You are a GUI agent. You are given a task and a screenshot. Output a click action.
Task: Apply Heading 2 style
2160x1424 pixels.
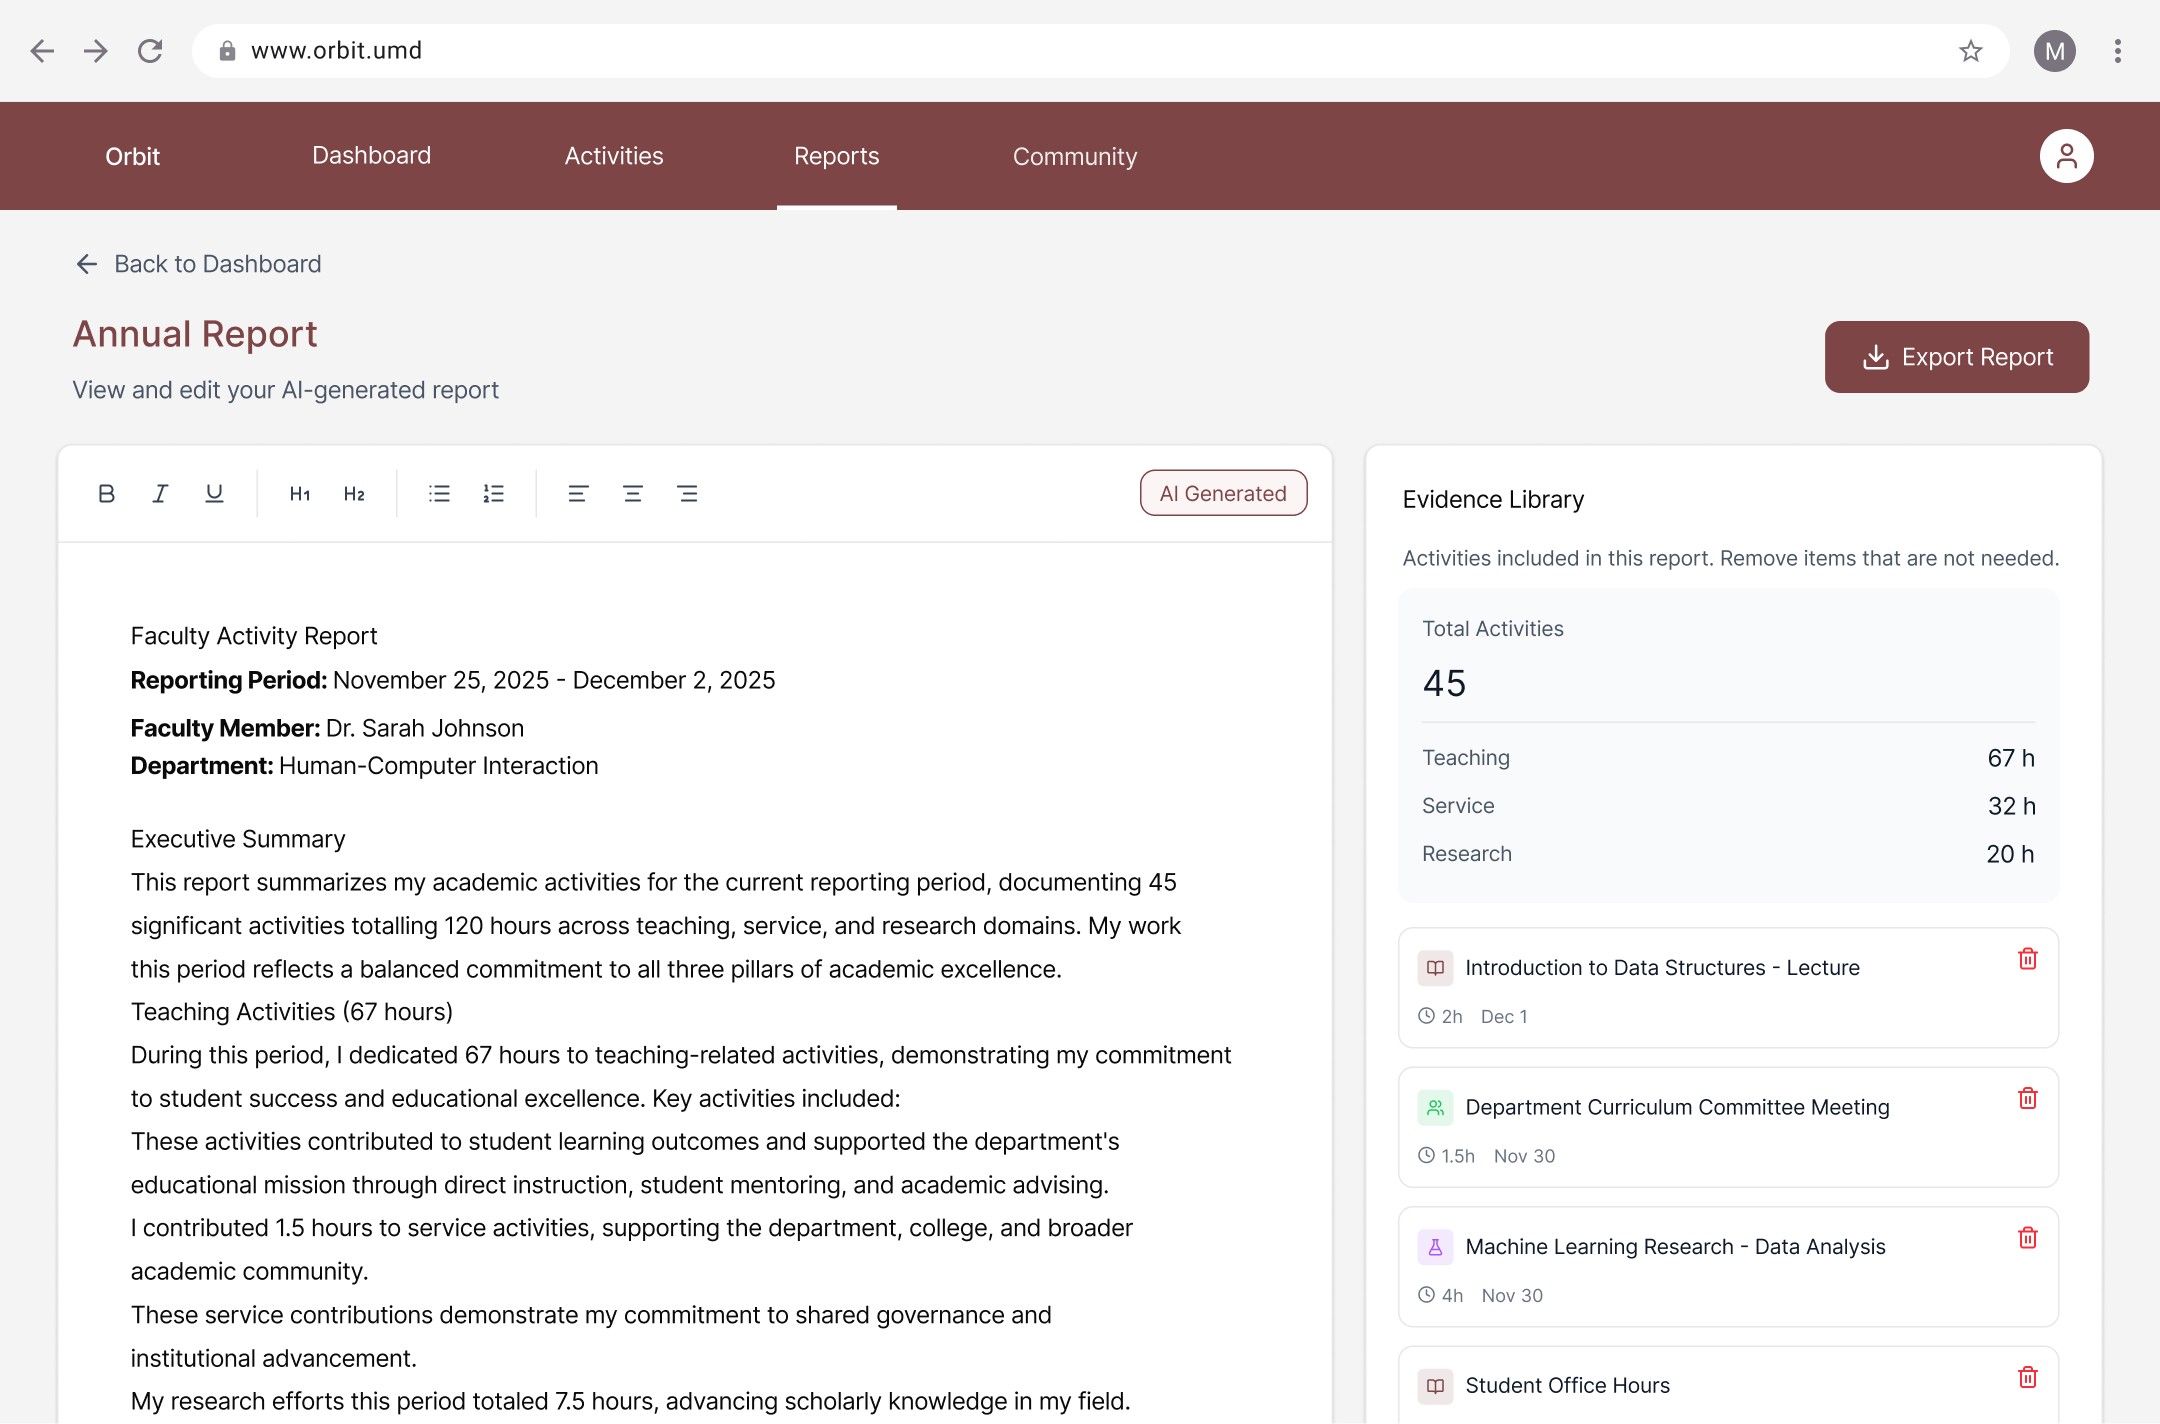354,493
